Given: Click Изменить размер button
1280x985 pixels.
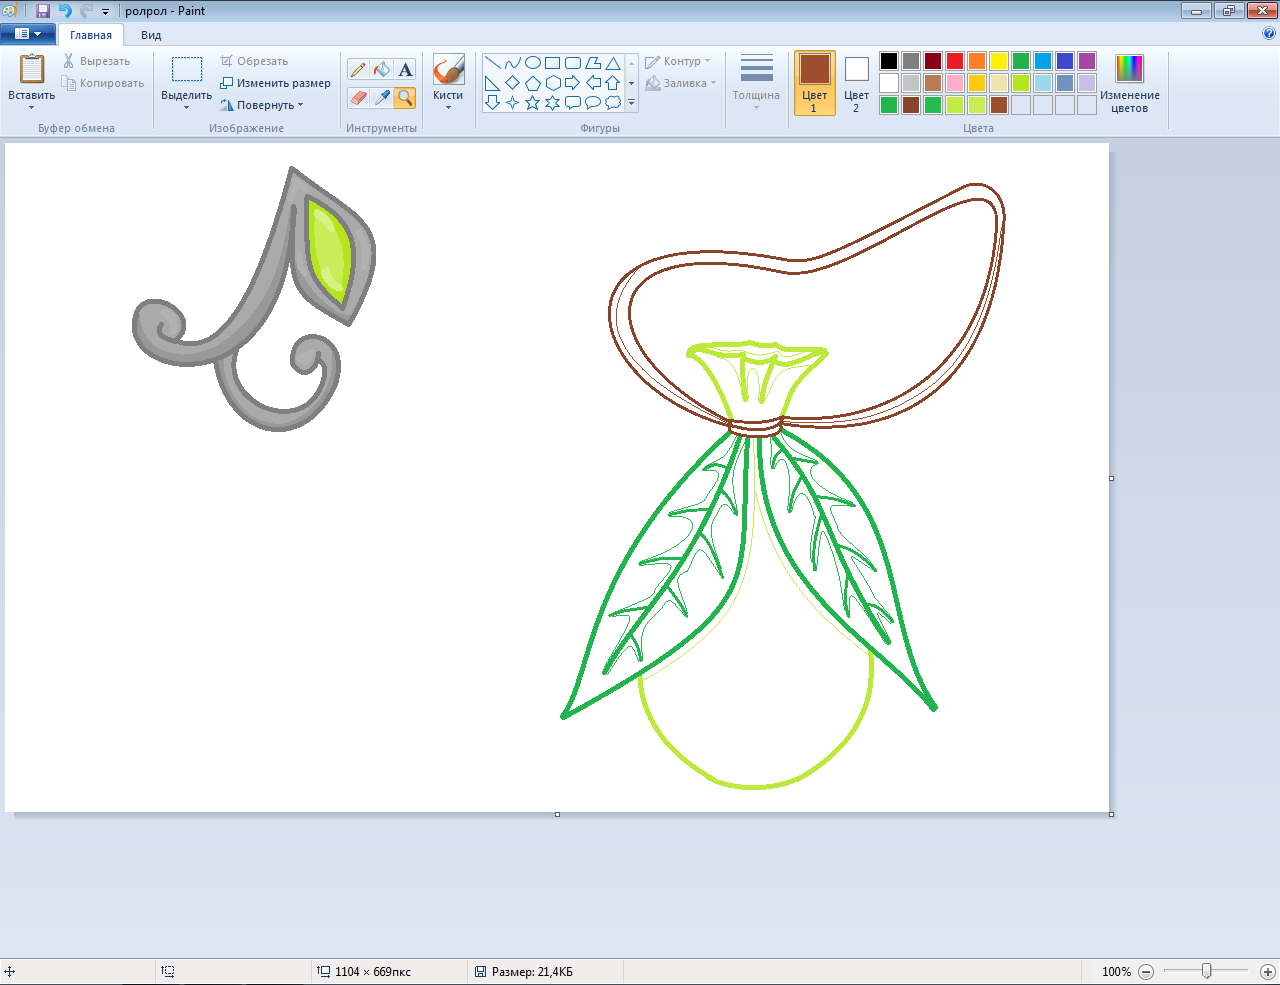Looking at the screenshot, I should (x=276, y=83).
